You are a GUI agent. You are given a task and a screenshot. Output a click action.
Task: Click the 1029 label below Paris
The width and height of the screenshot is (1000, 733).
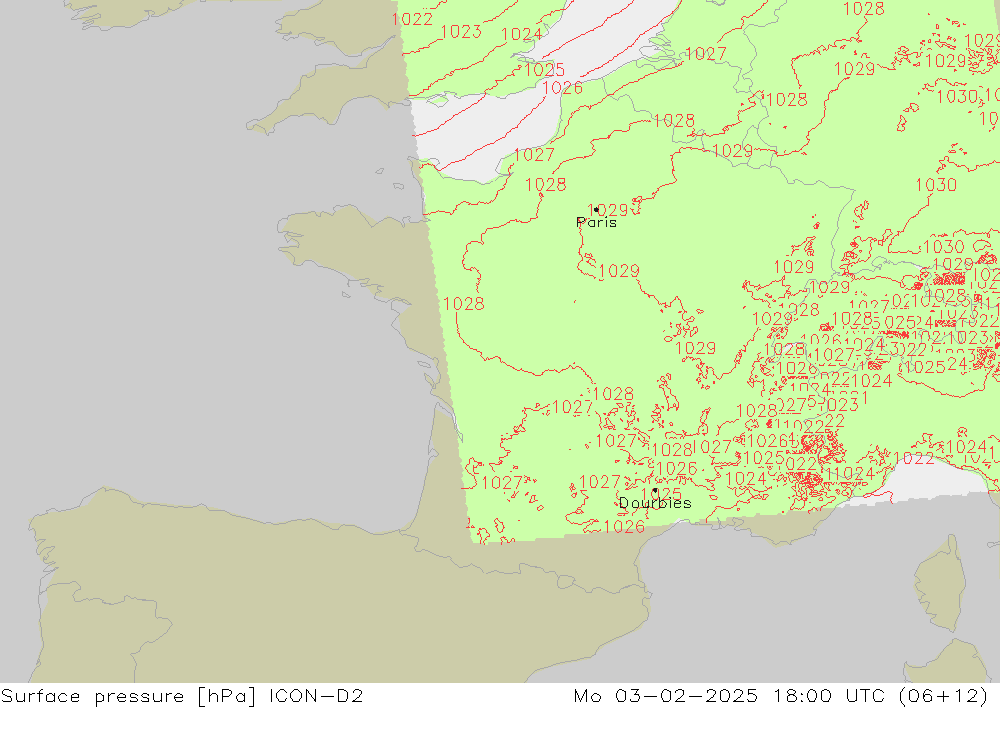(x=619, y=271)
